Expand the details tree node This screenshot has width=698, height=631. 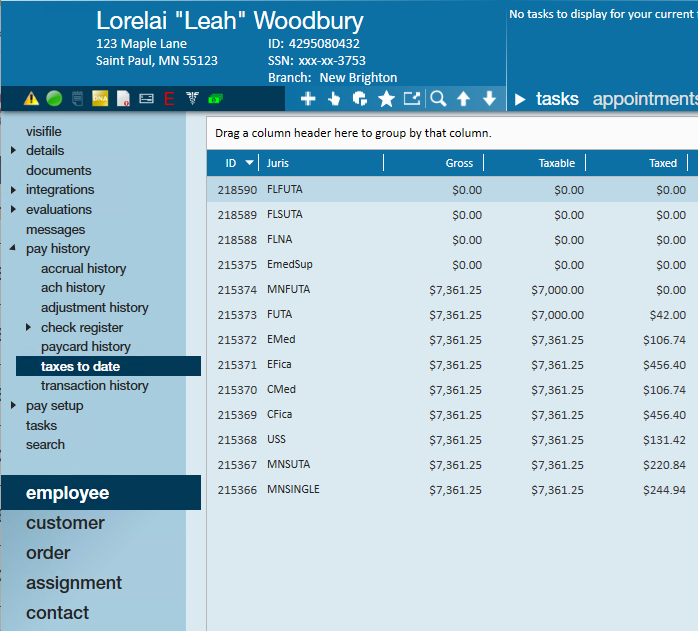coord(13,151)
